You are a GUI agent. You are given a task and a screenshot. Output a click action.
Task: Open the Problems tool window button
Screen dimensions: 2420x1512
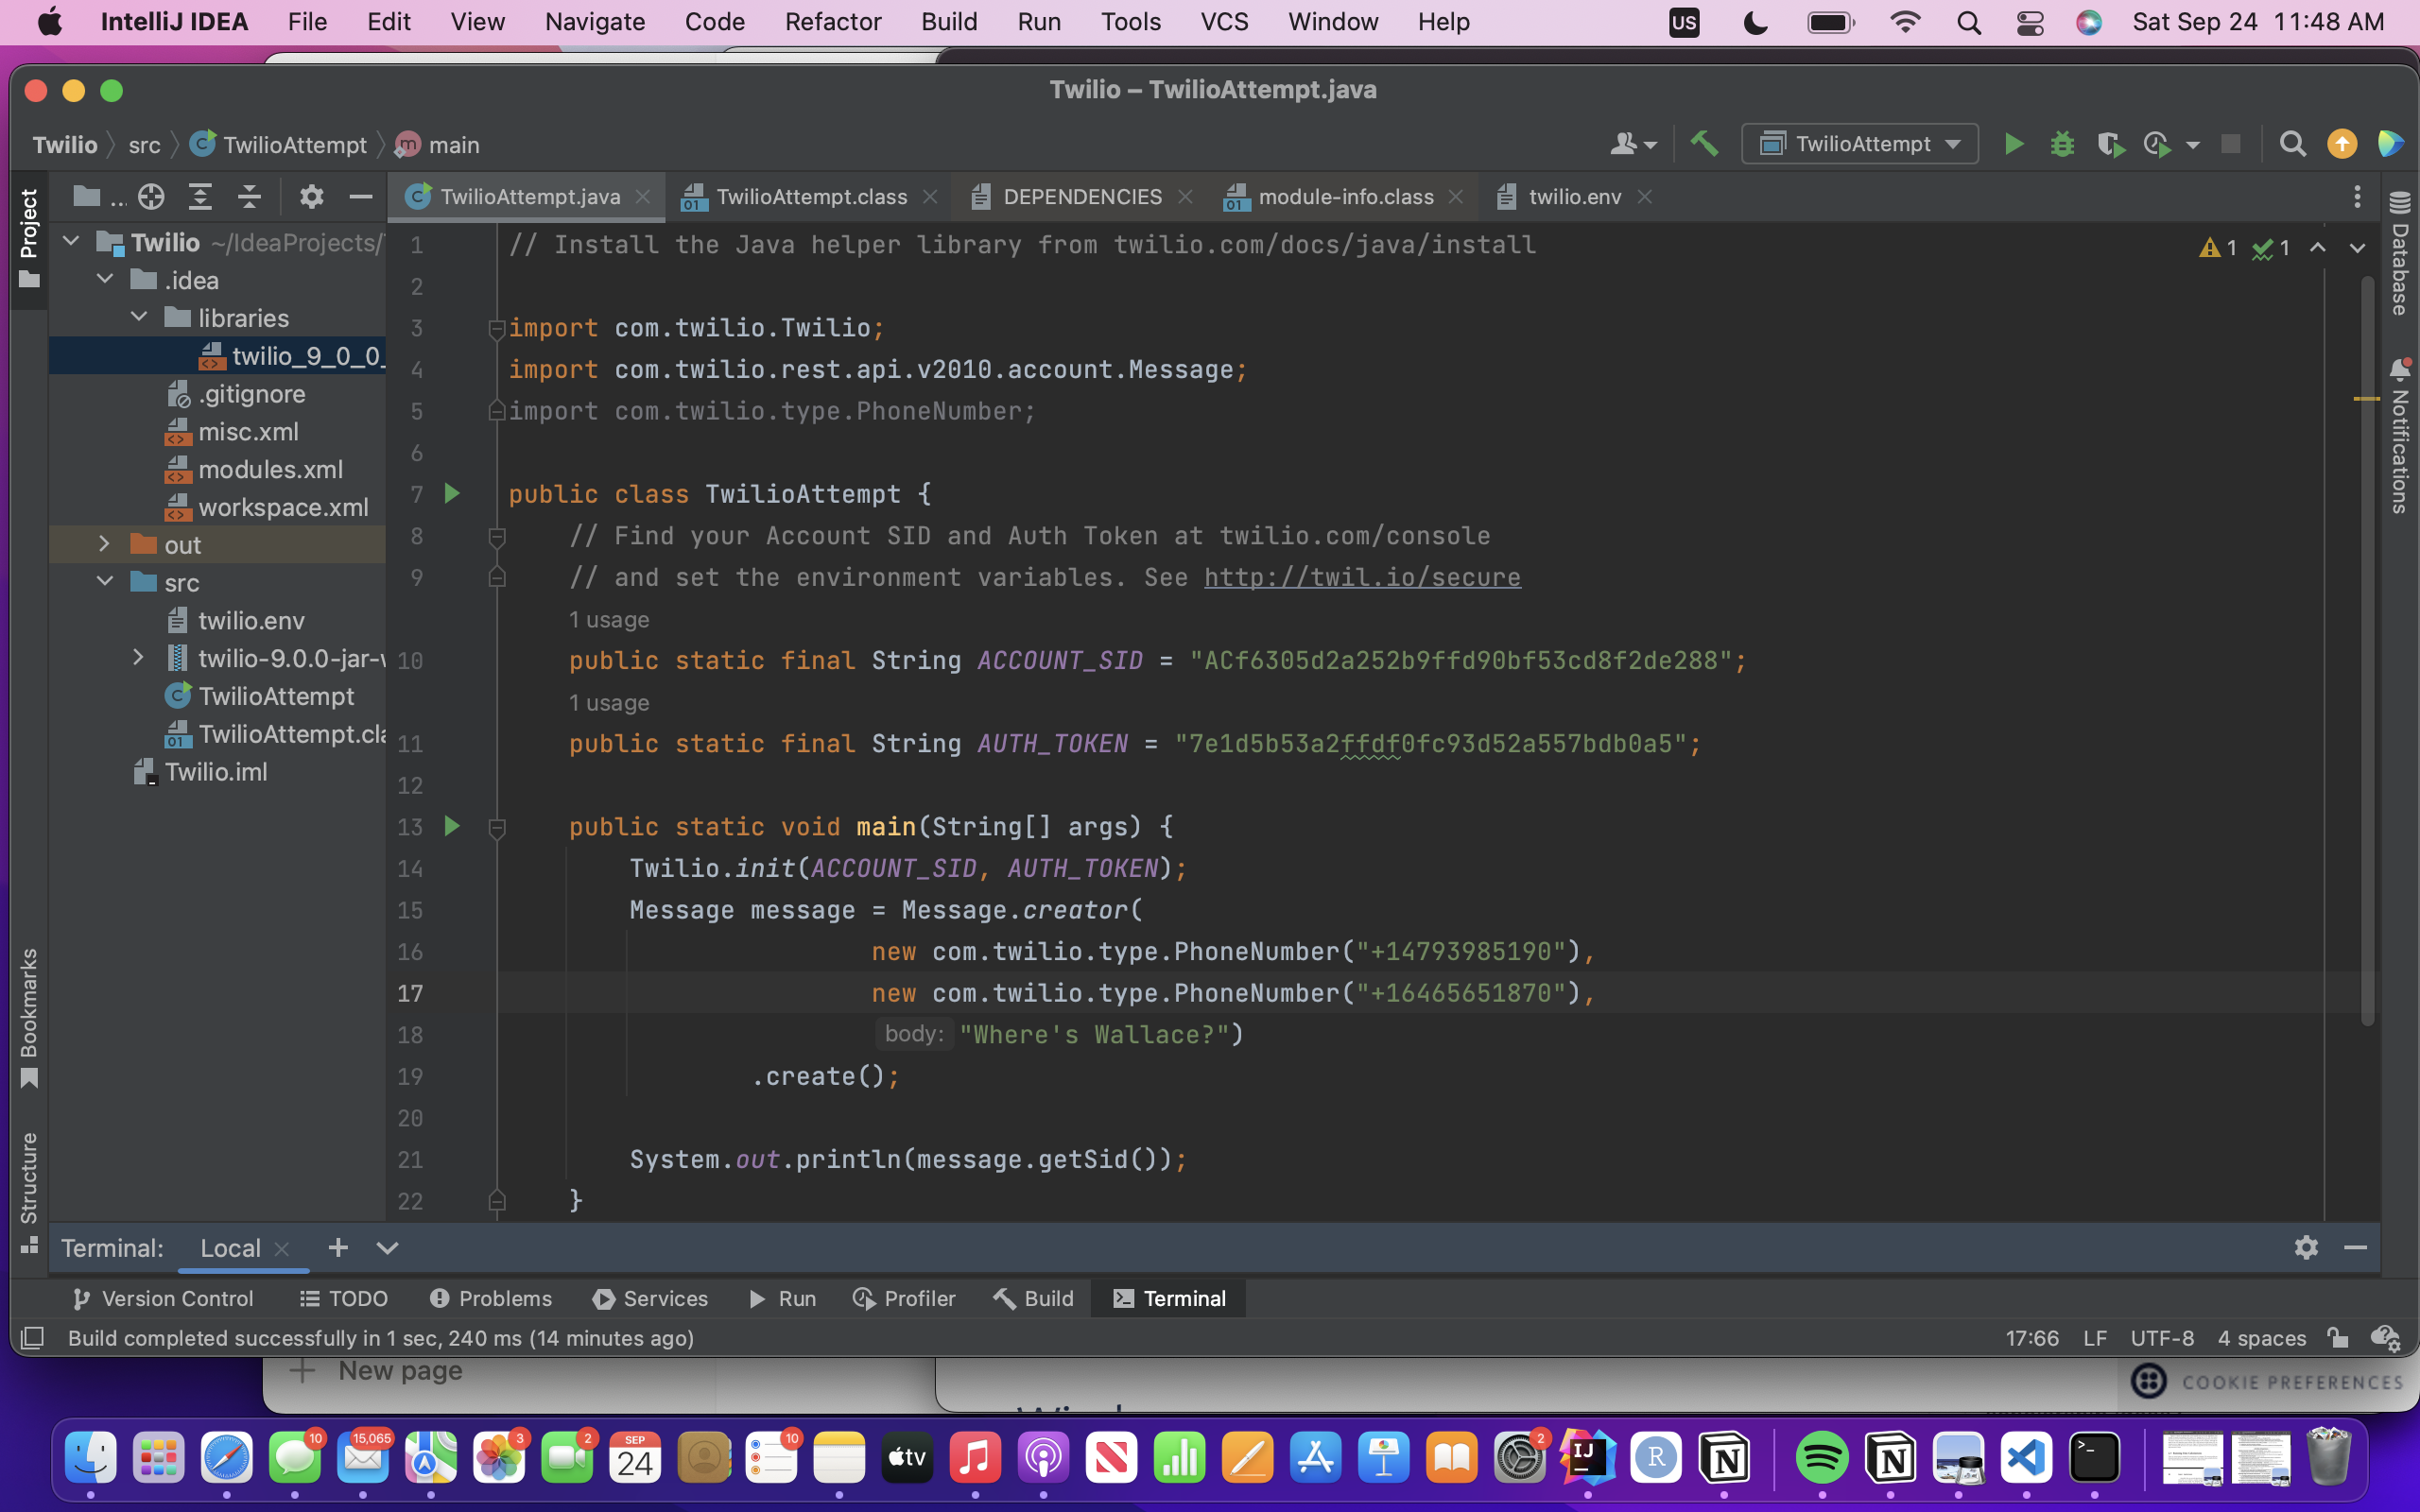pyautogui.click(x=490, y=1298)
